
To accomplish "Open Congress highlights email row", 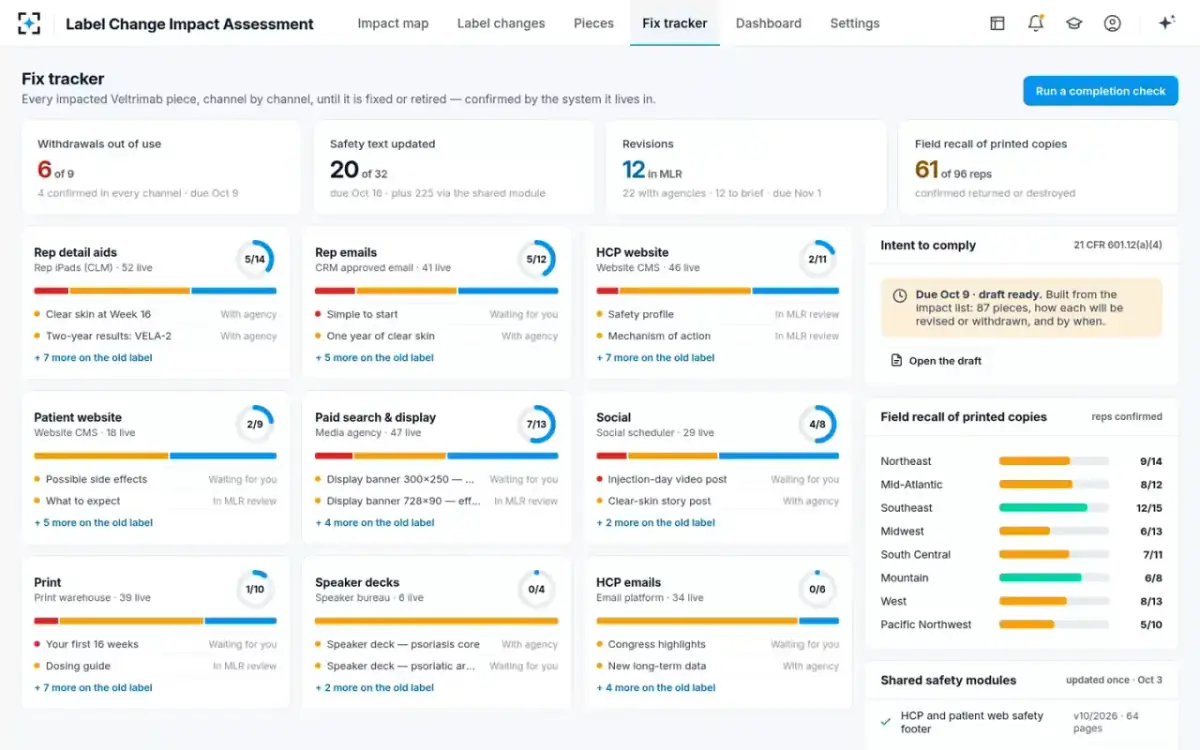I will 717,644.
